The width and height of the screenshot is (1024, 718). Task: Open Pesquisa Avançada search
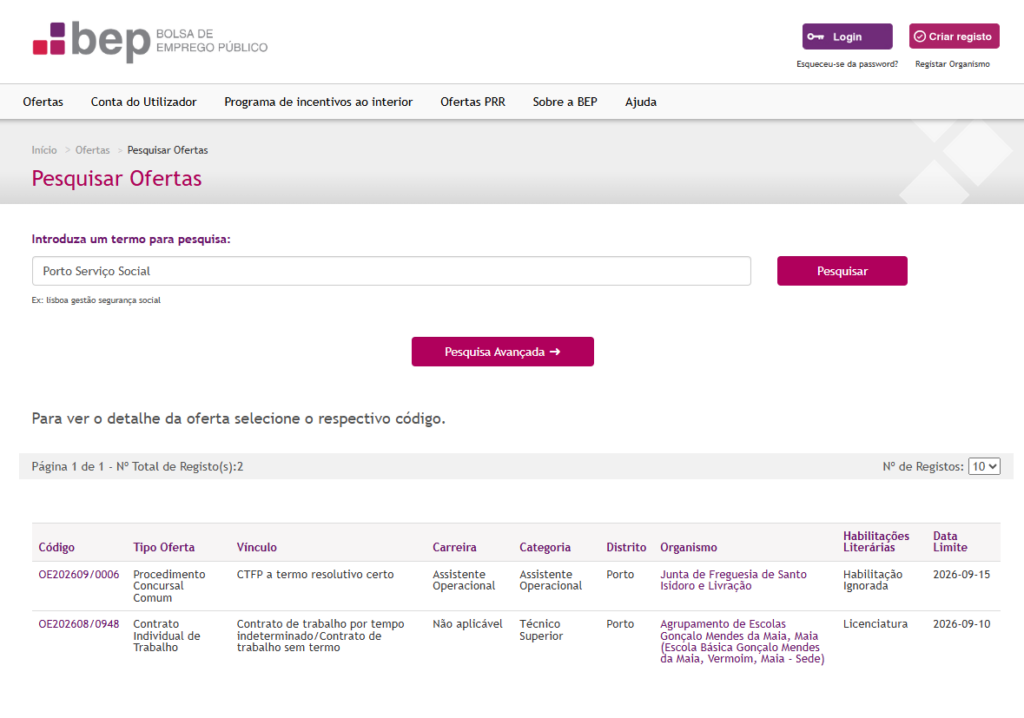click(x=503, y=351)
